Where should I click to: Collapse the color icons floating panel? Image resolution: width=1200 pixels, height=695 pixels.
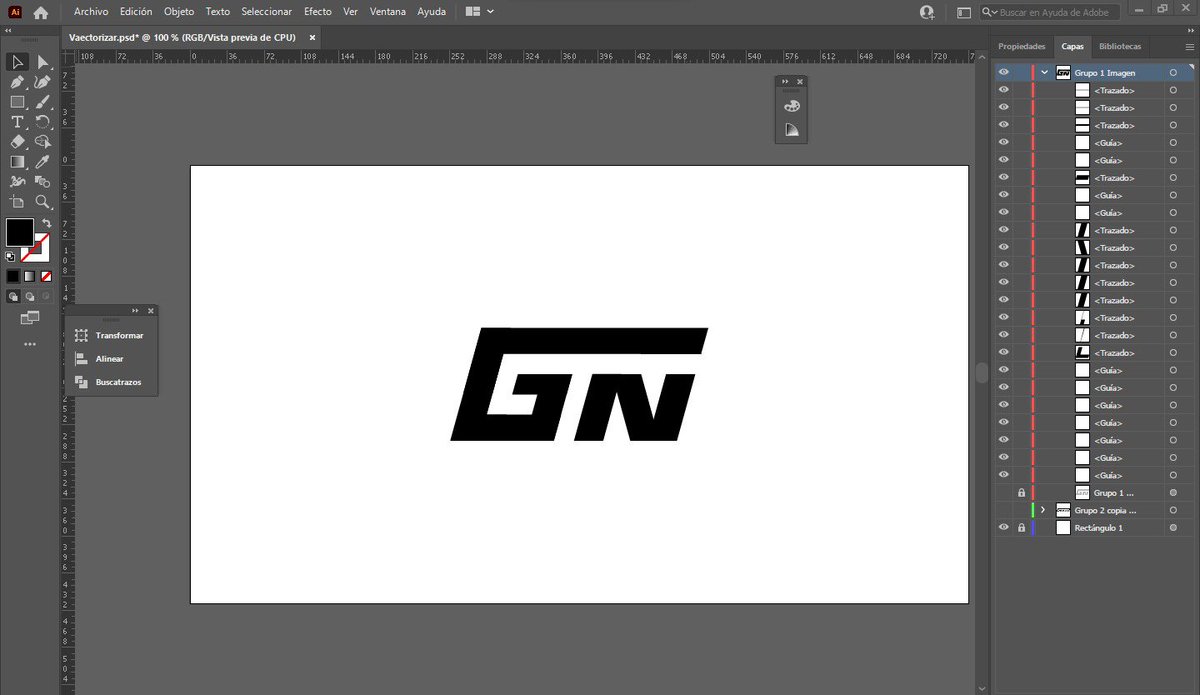pos(785,81)
